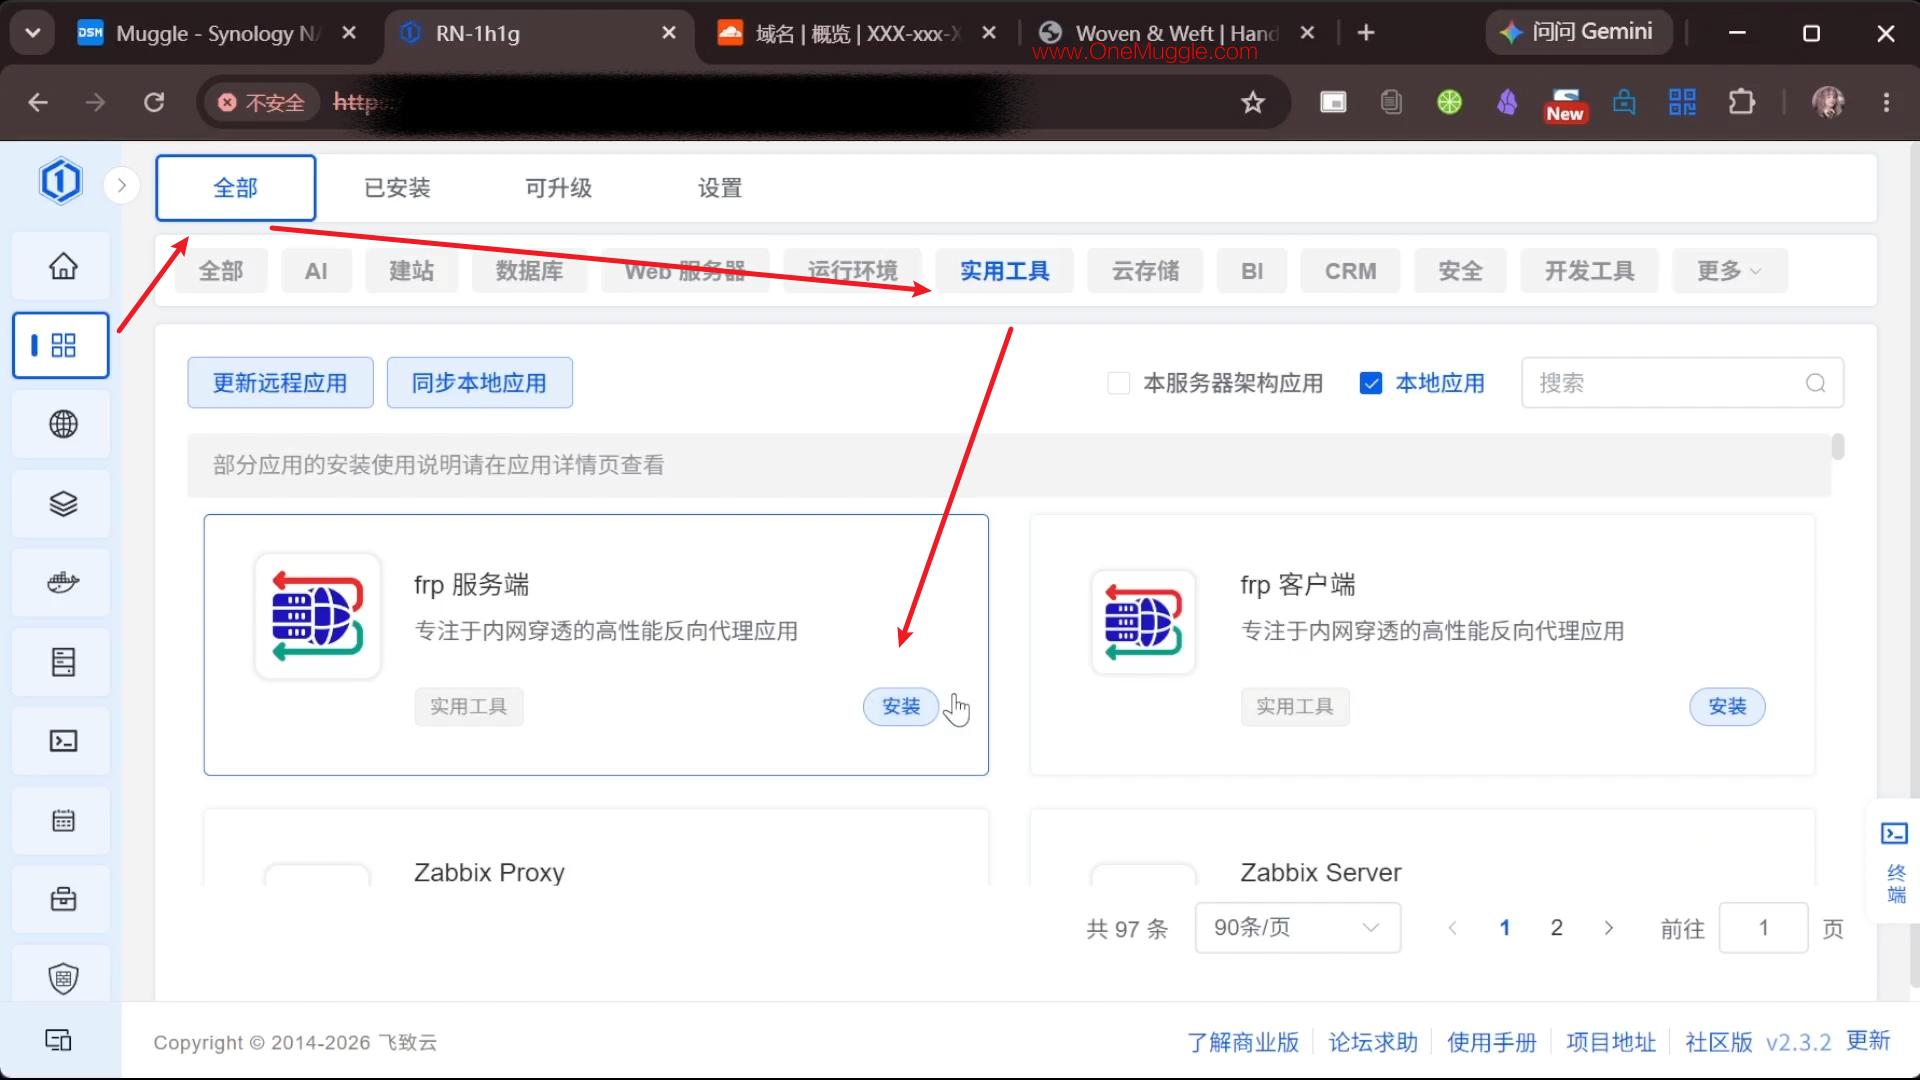This screenshot has width=1920, height=1080.
Task: Click the stacked layers sidebar icon
Action: pyautogui.click(x=63, y=503)
